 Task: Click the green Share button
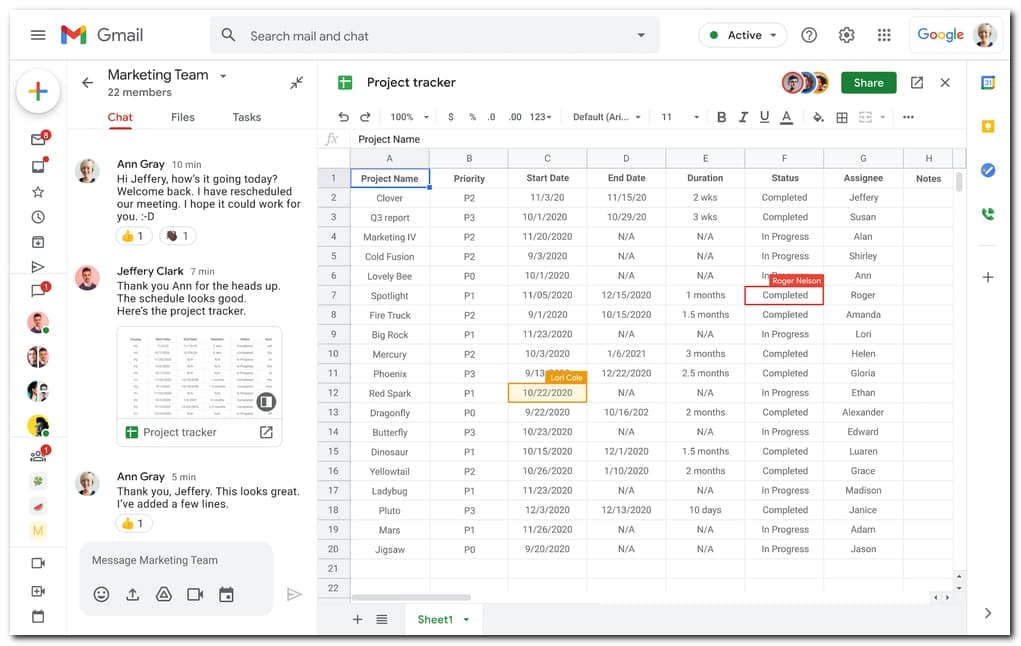868,83
